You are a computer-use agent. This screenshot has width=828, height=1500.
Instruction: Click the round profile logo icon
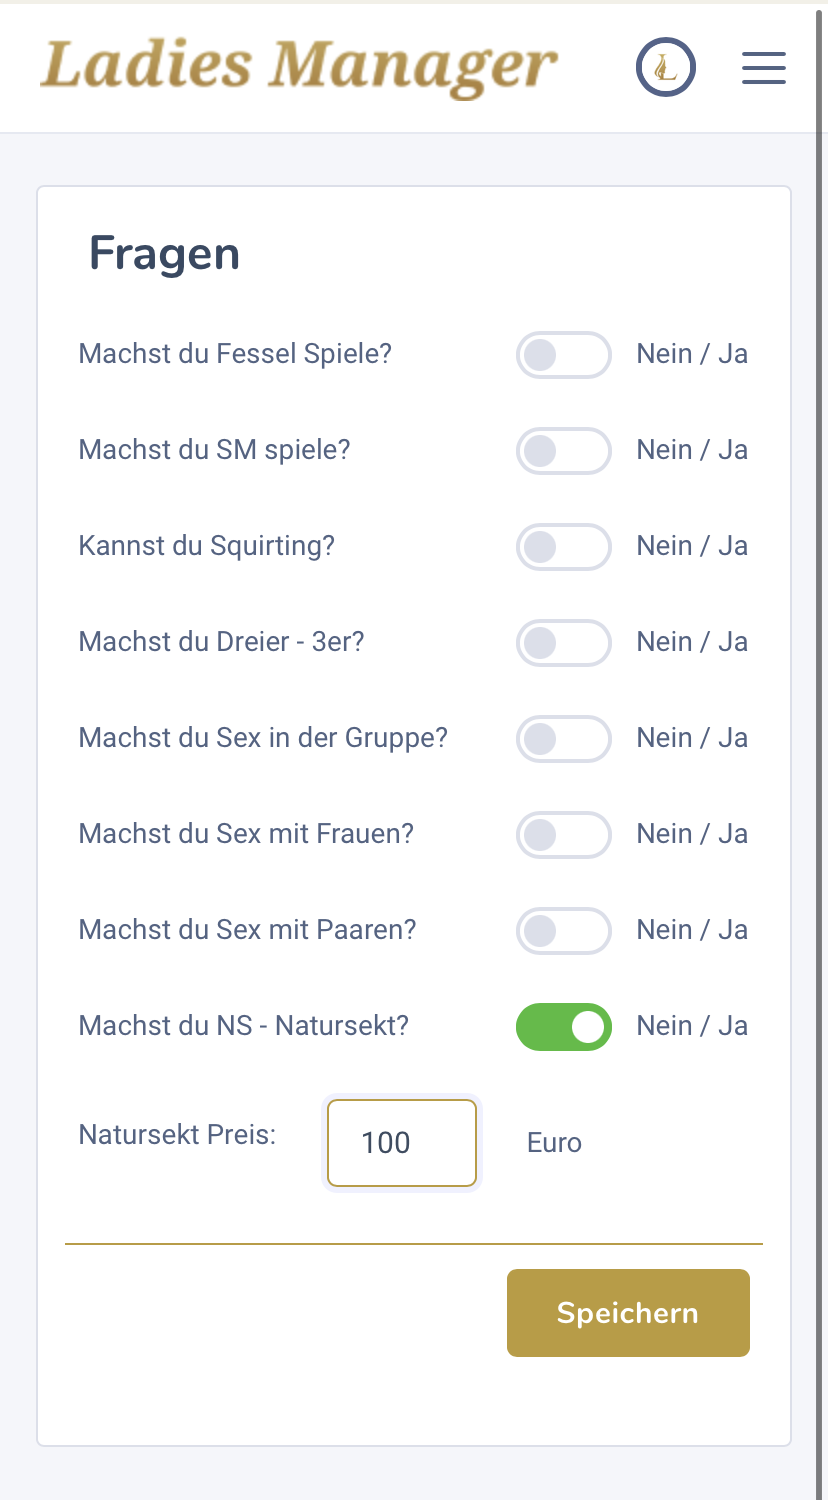(x=666, y=67)
